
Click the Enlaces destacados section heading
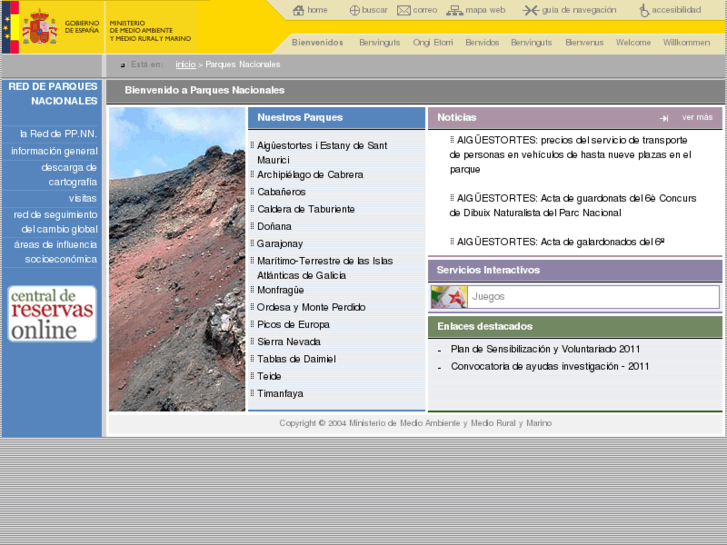coord(485,327)
